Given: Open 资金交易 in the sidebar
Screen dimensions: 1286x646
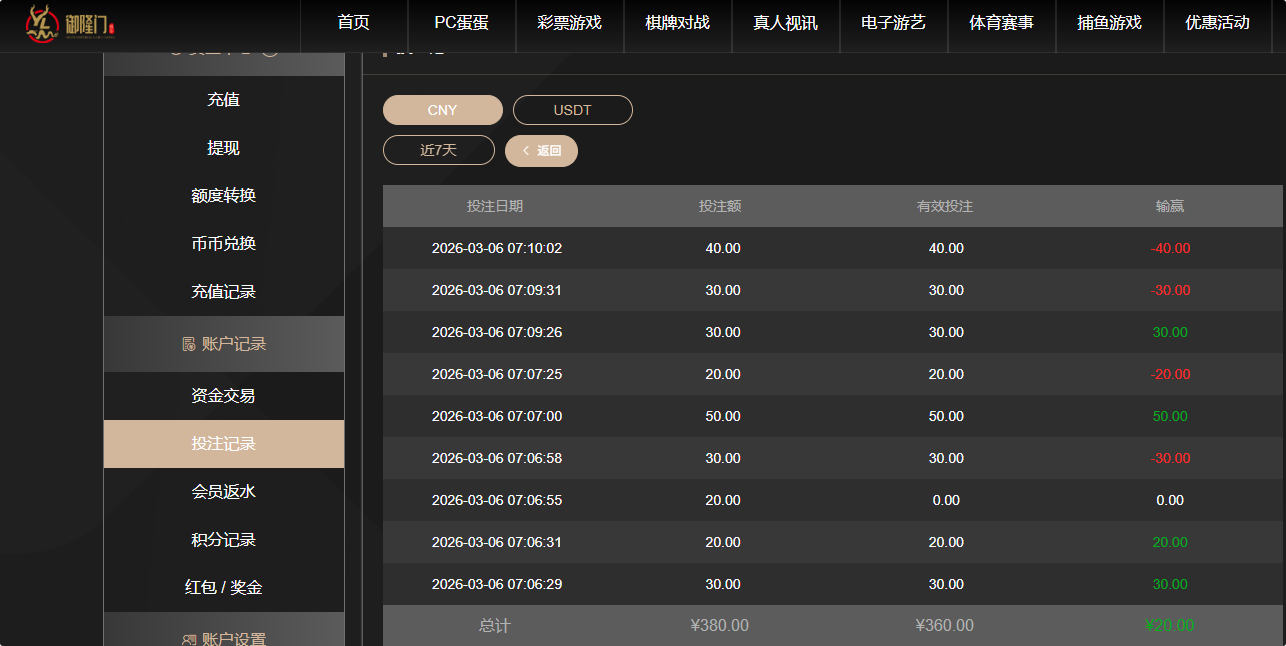Looking at the screenshot, I should pyautogui.click(x=222, y=395).
